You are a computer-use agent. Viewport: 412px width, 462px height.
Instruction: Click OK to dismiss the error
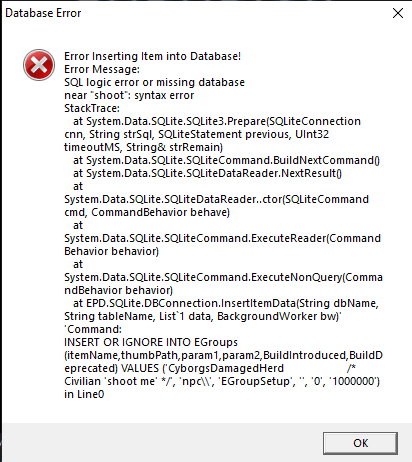(360, 443)
